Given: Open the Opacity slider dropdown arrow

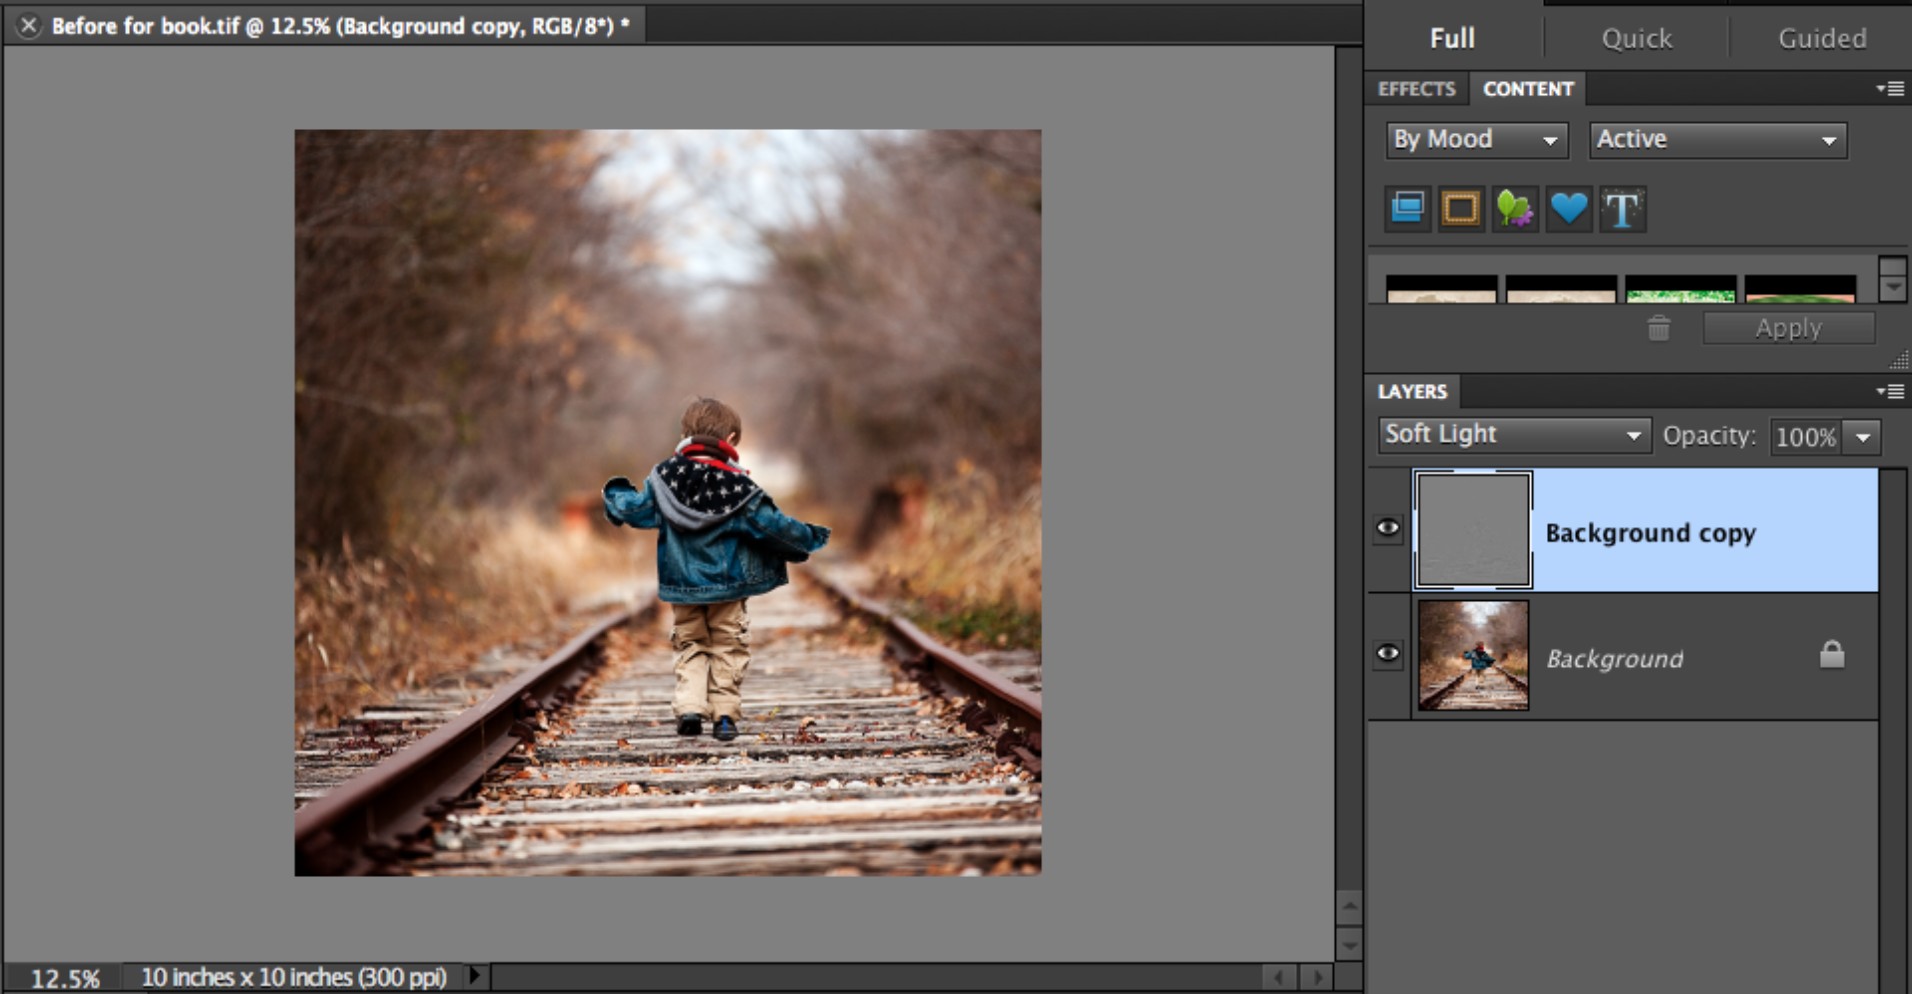Looking at the screenshot, I should pos(1863,437).
